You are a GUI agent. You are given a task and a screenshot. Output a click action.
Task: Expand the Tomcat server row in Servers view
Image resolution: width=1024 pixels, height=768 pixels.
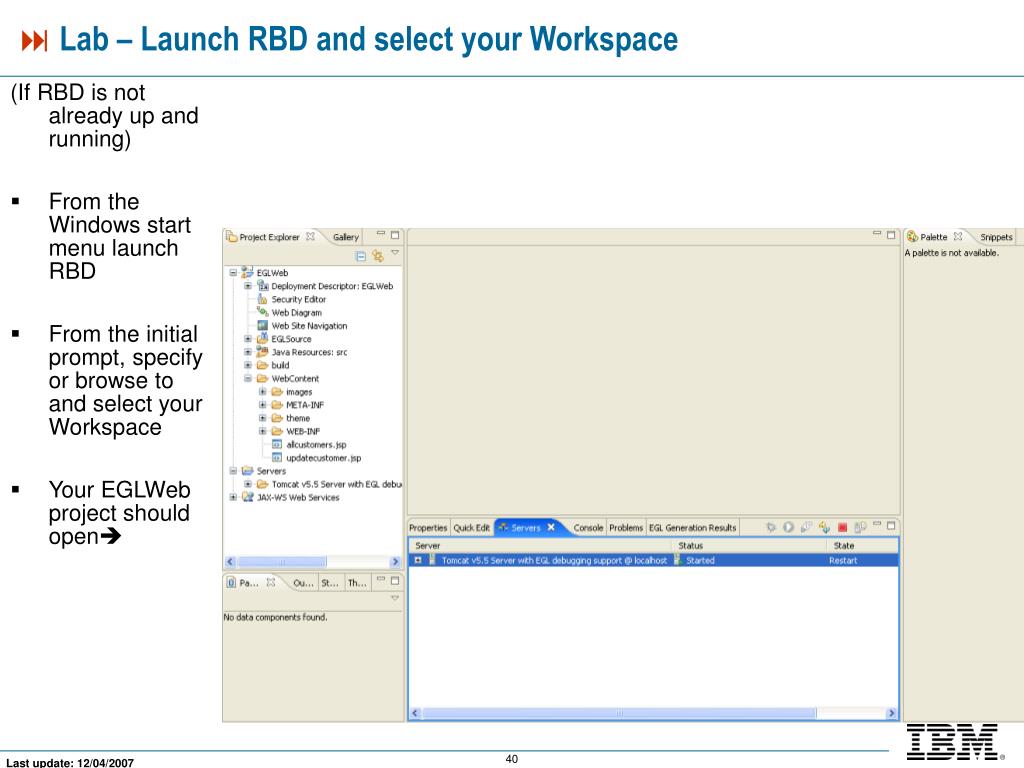pos(418,560)
